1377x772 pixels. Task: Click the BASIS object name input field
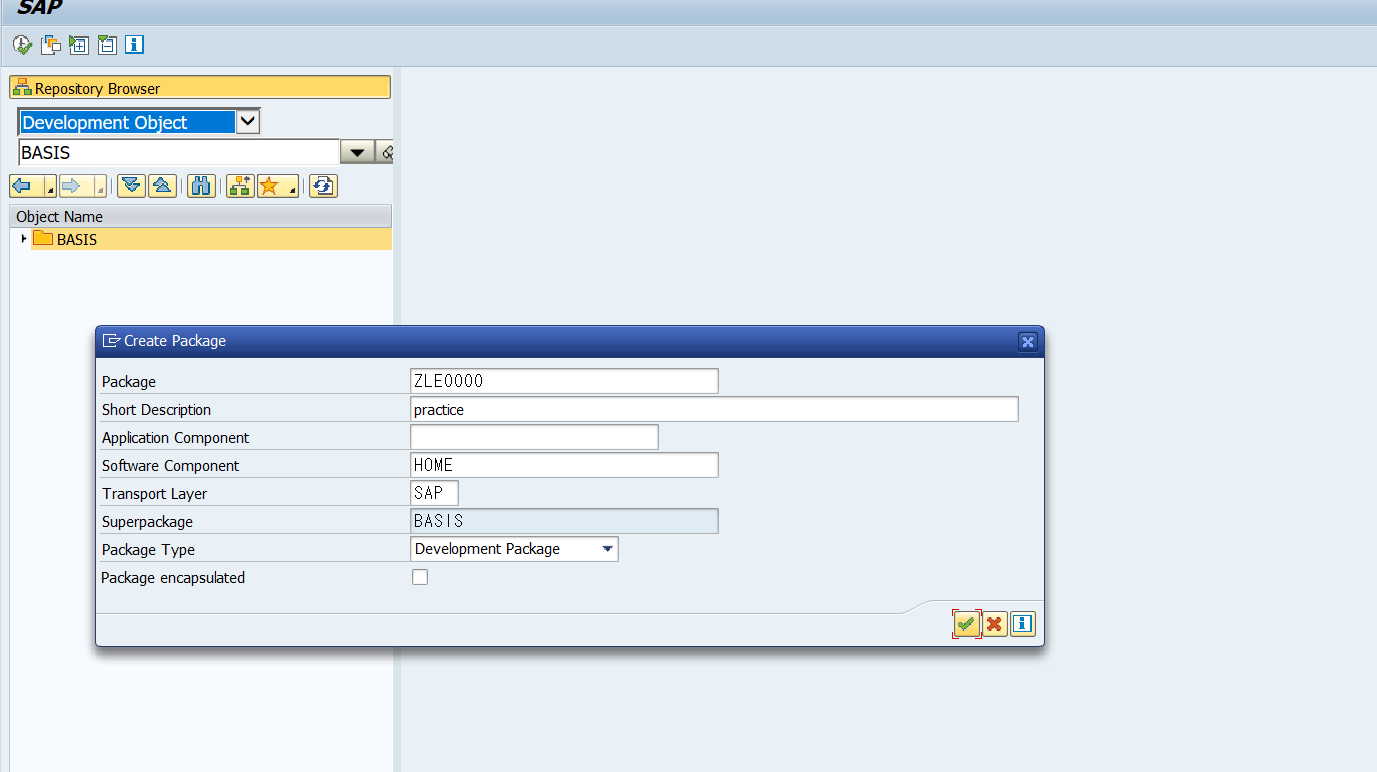[179, 153]
